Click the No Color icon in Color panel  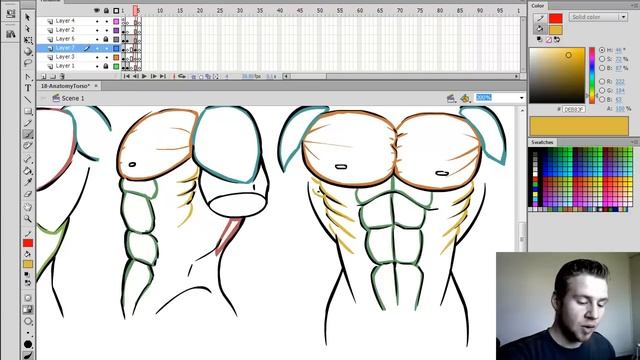549,40
